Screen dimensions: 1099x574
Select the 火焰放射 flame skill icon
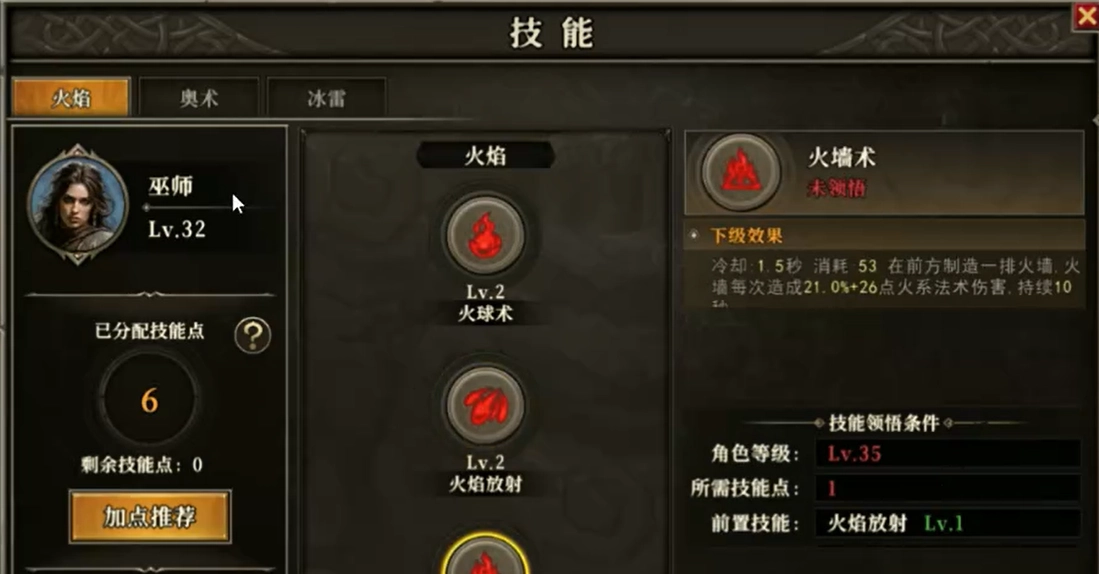coord(485,406)
